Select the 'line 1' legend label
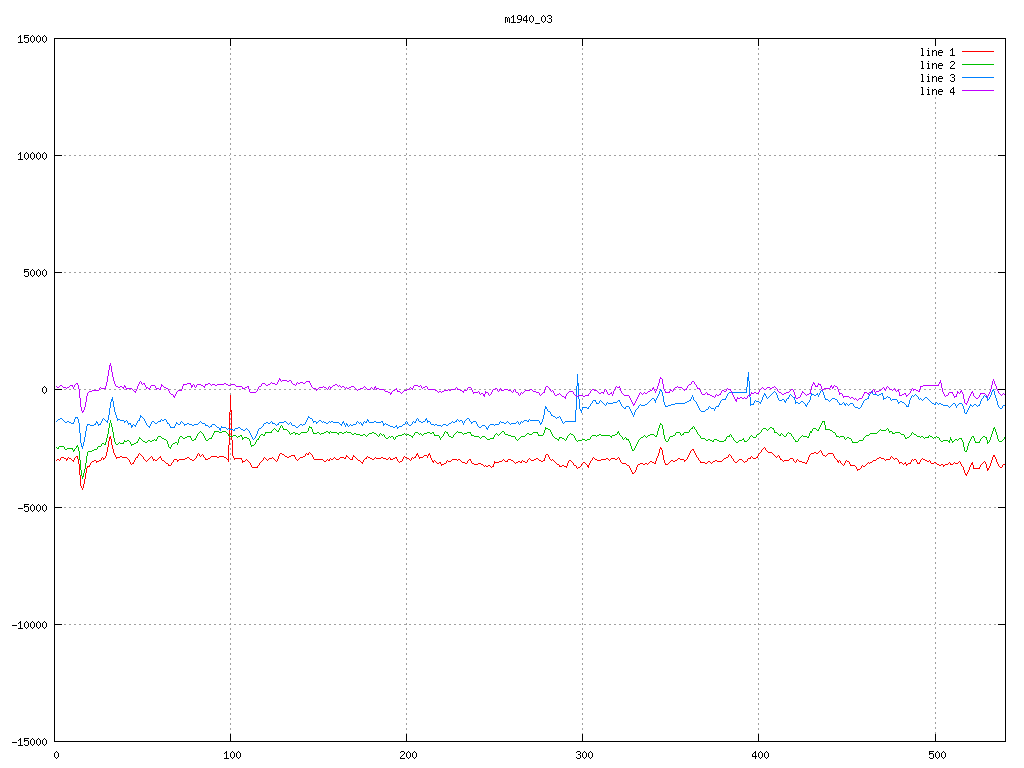The image size is (1024, 768). (x=937, y=52)
